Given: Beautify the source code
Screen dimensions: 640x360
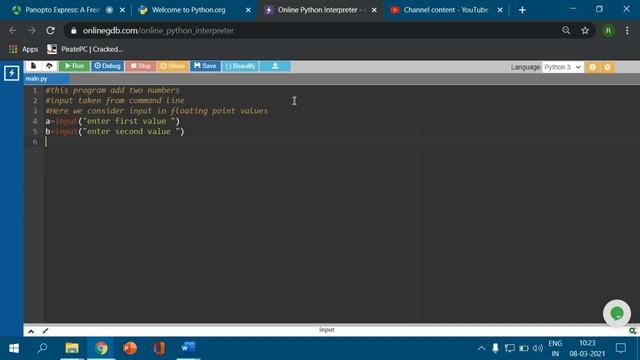Looking at the screenshot, I should (240, 66).
